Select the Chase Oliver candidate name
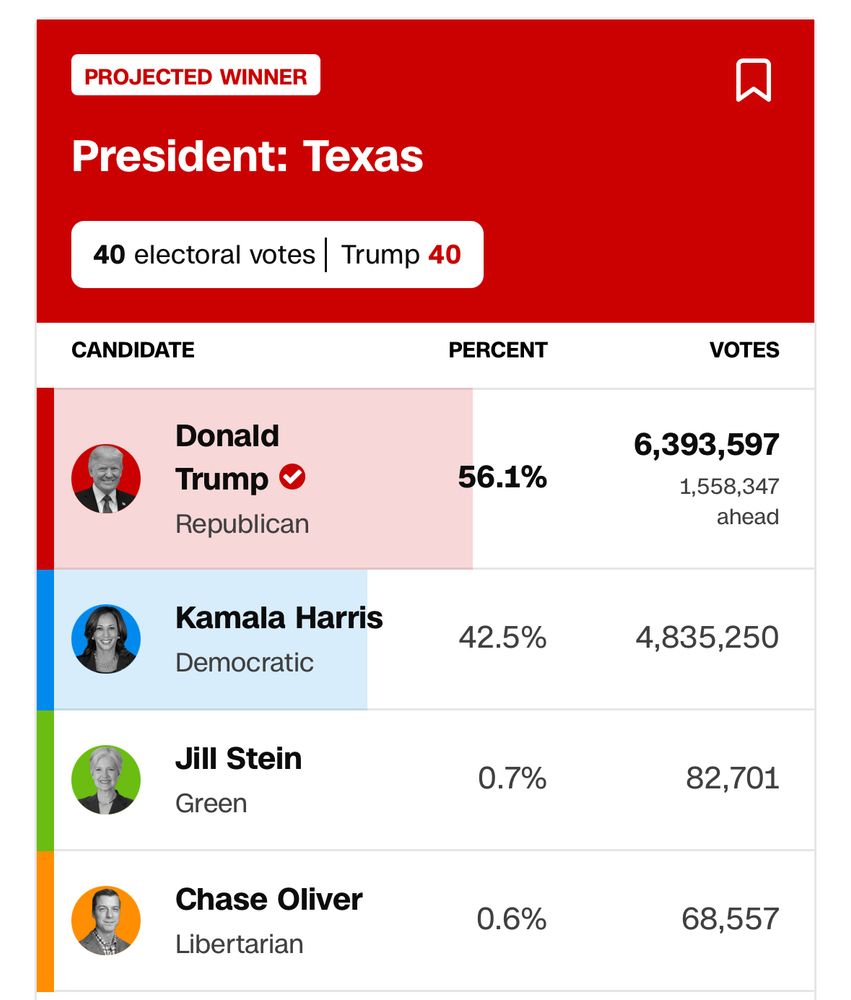851x1000 pixels. (269, 899)
